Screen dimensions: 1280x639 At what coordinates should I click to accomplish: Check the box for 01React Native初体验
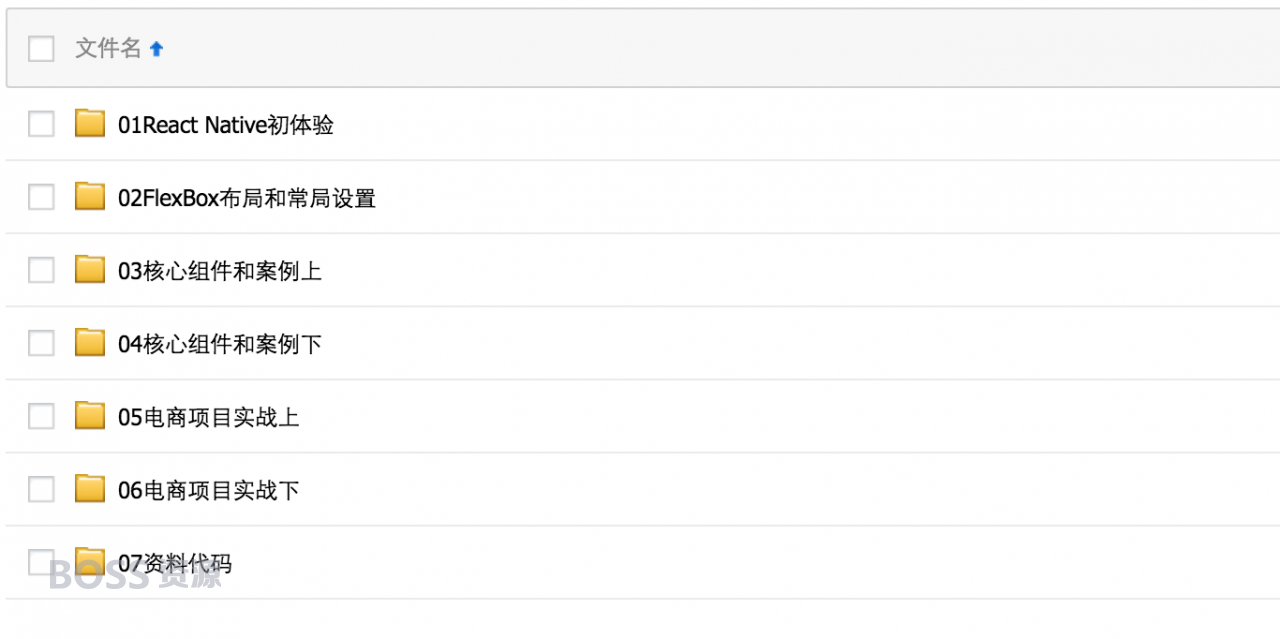pos(41,124)
